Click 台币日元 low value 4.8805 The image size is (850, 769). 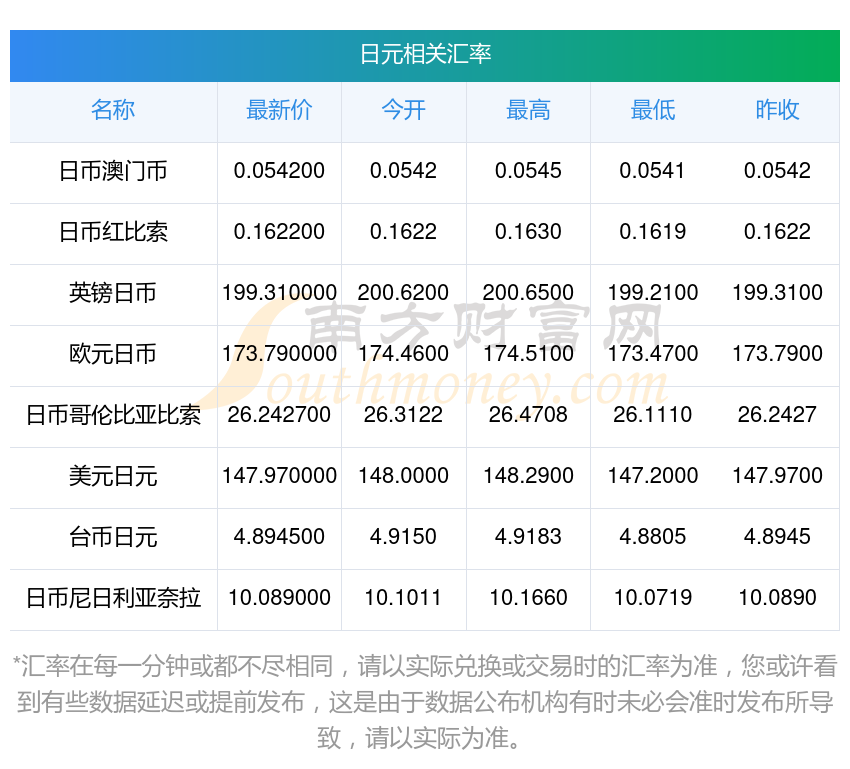tap(653, 537)
